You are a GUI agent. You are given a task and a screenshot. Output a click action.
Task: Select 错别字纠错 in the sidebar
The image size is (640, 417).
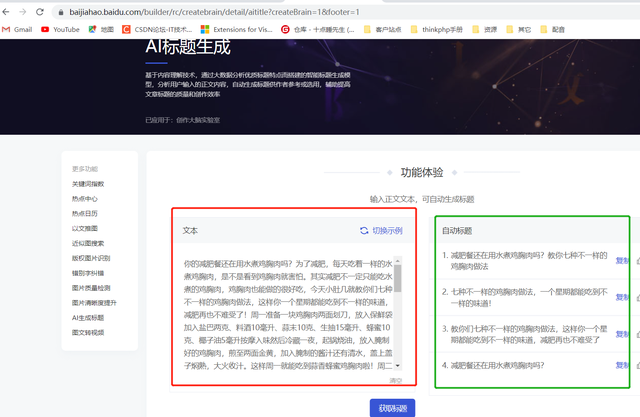click(88, 273)
